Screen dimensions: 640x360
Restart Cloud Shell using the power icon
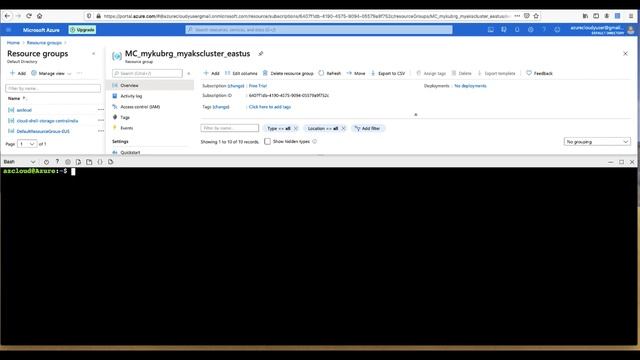46,162
